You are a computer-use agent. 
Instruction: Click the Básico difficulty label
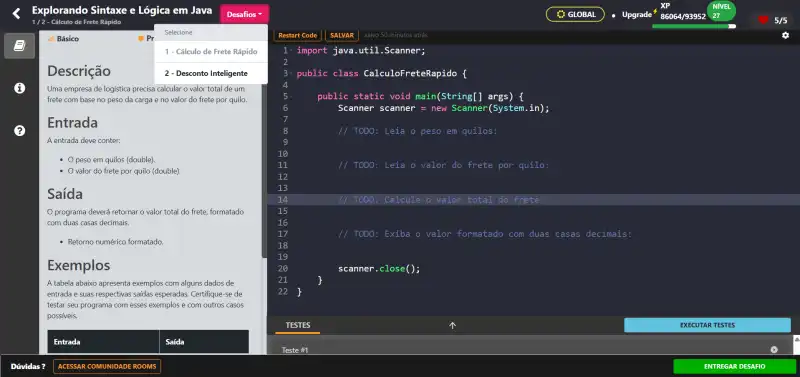tap(63, 39)
